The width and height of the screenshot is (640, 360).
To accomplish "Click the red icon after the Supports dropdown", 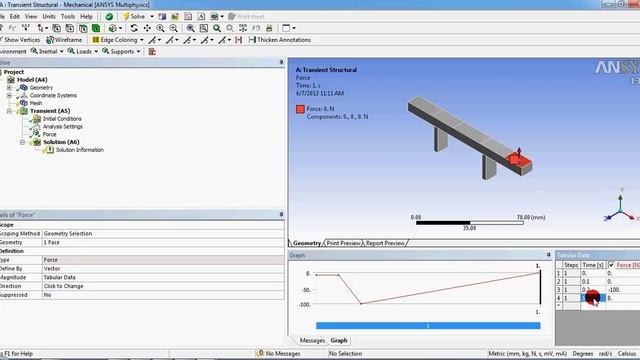I will [152, 51].
